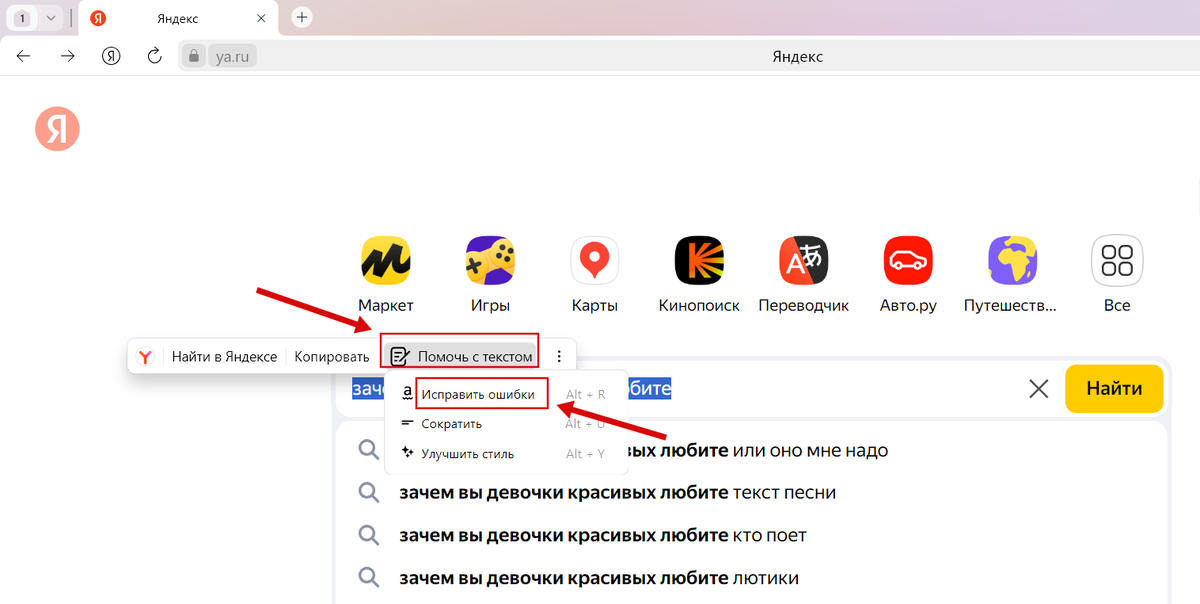The width and height of the screenshot is (1200, 604).
Task: Open the Яндекс Маркет service icon
Action: [x=386, y=261]
